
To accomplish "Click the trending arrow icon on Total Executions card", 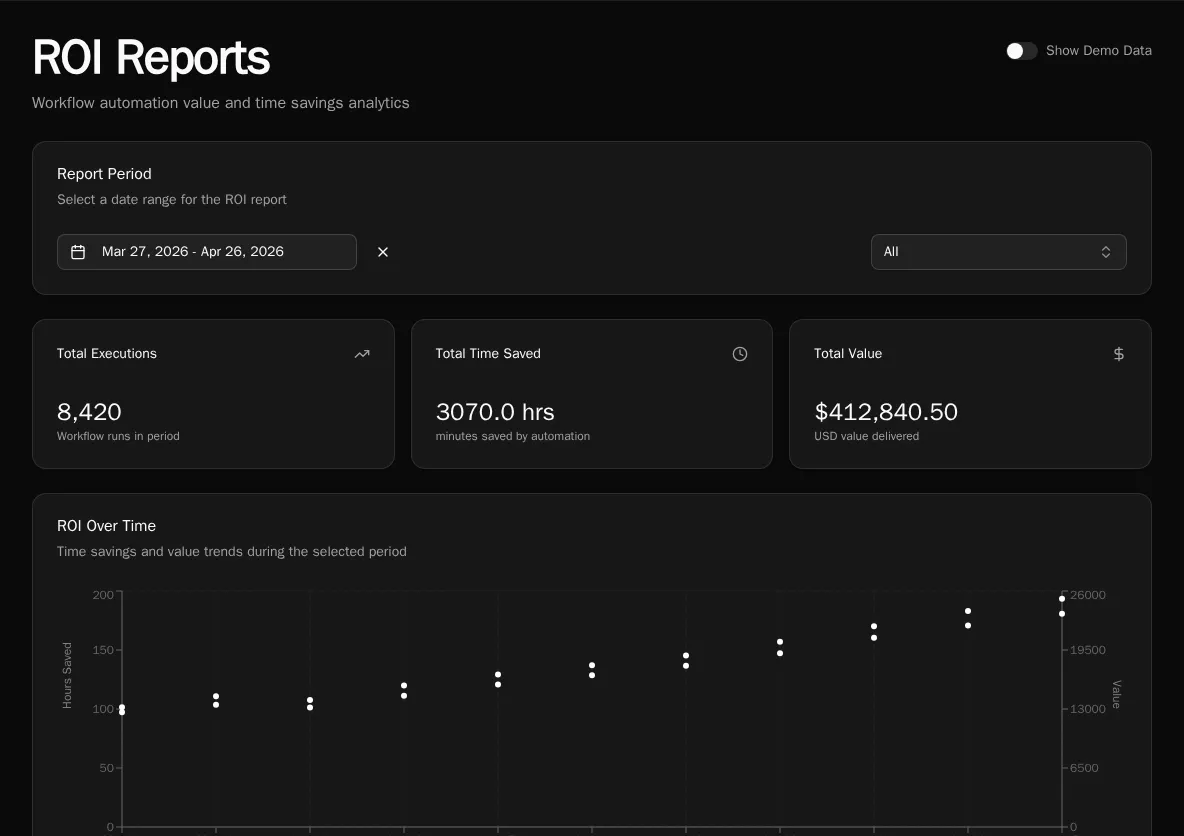I will point(362,353).
